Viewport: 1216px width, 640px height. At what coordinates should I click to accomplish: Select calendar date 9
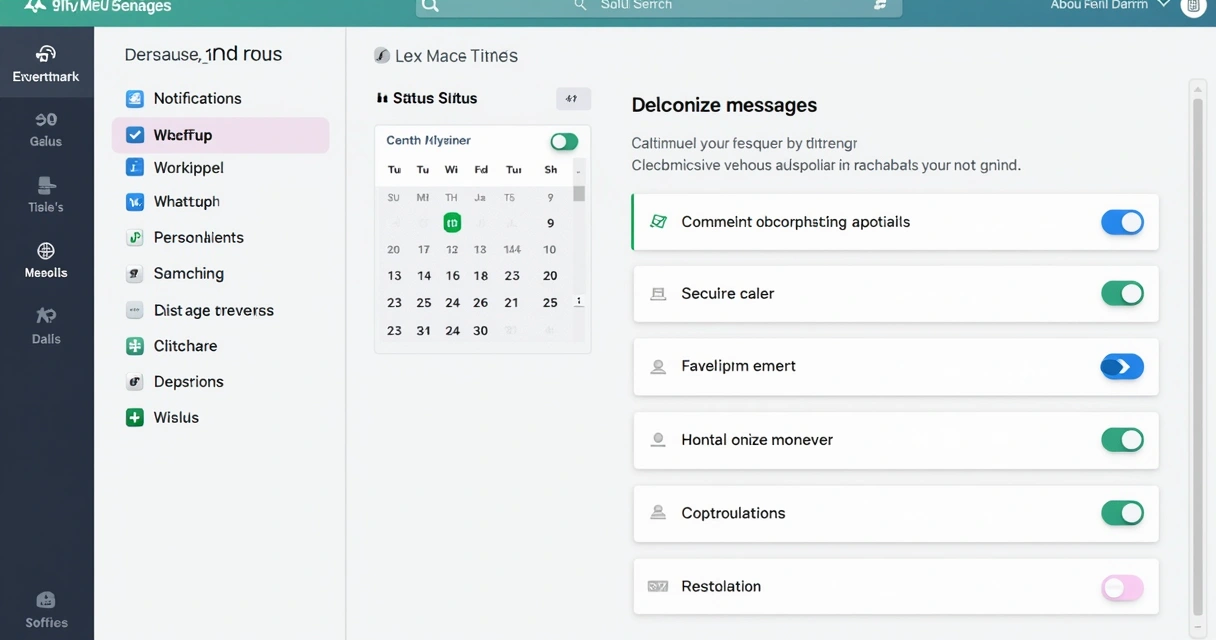550,224
